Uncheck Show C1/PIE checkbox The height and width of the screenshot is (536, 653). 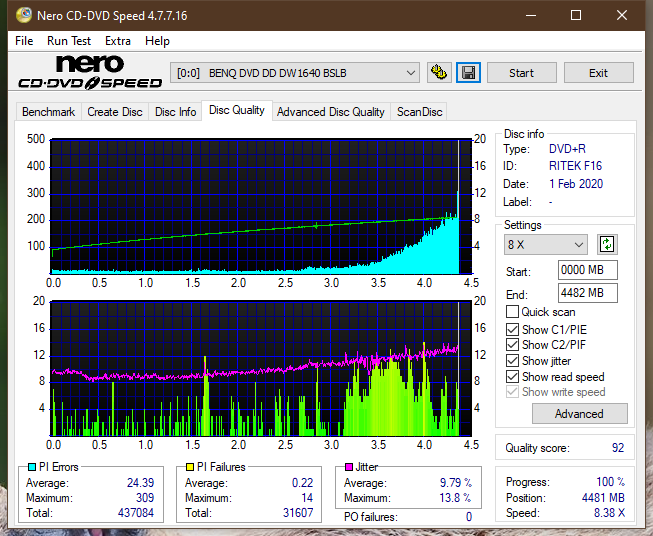512,329
